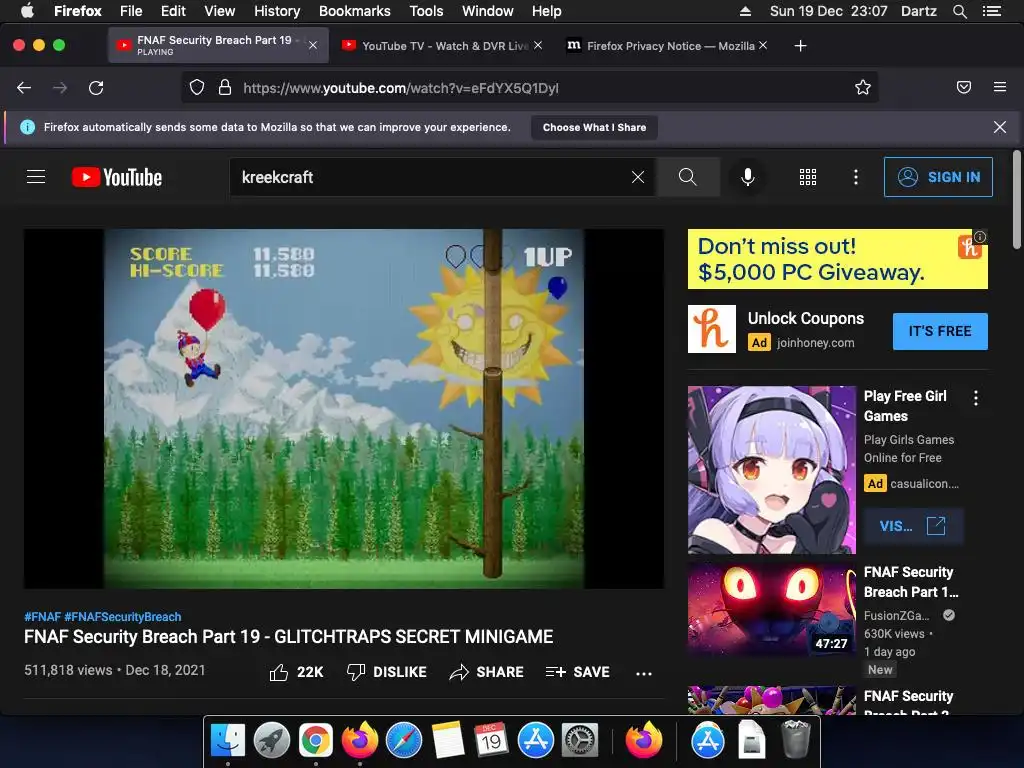Image resolution: width=1024 pixels, height=768 pixels.
Task: Open the tracking protection shield icon
Action: point(197,88)
